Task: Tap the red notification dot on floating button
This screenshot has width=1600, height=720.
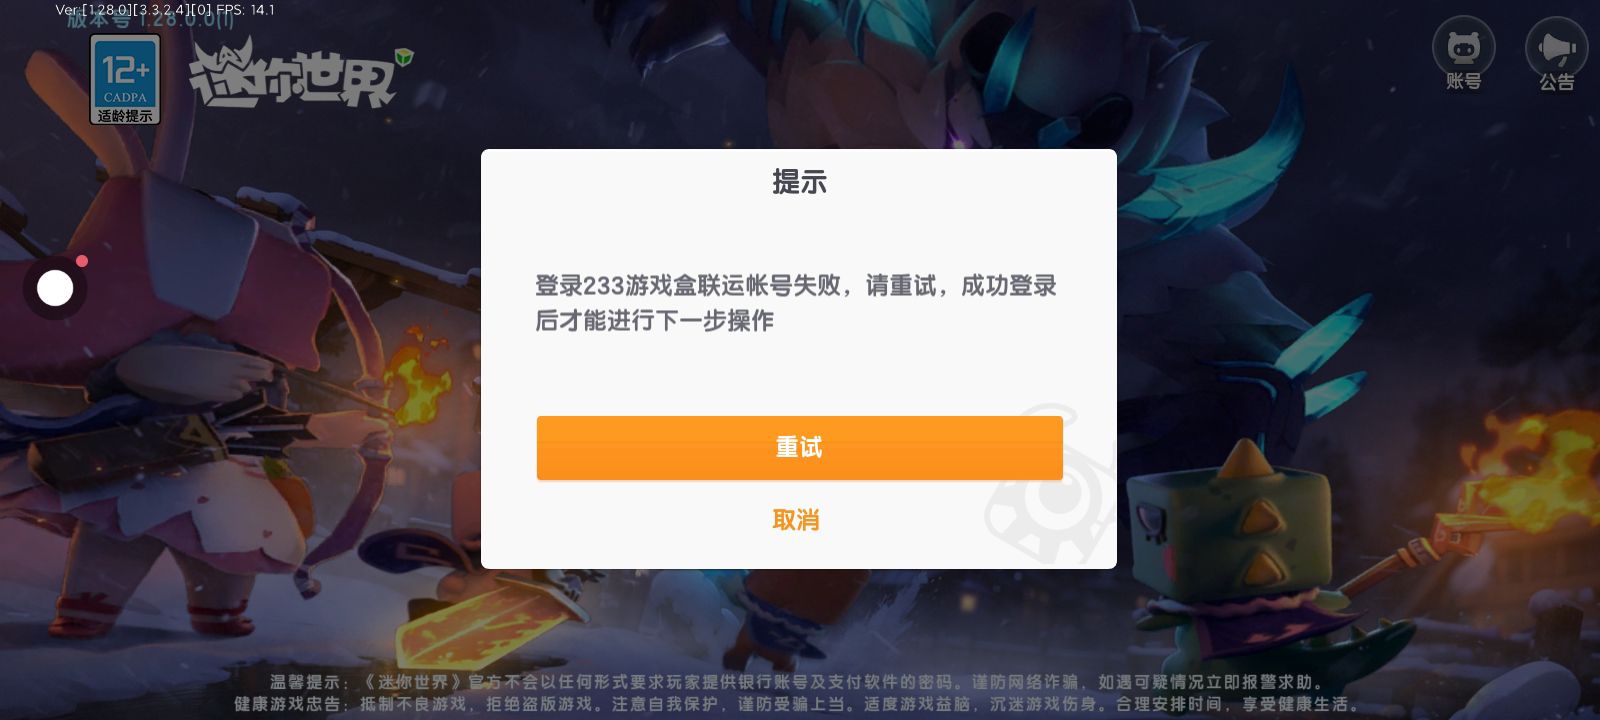Action: tap(82, 261)
